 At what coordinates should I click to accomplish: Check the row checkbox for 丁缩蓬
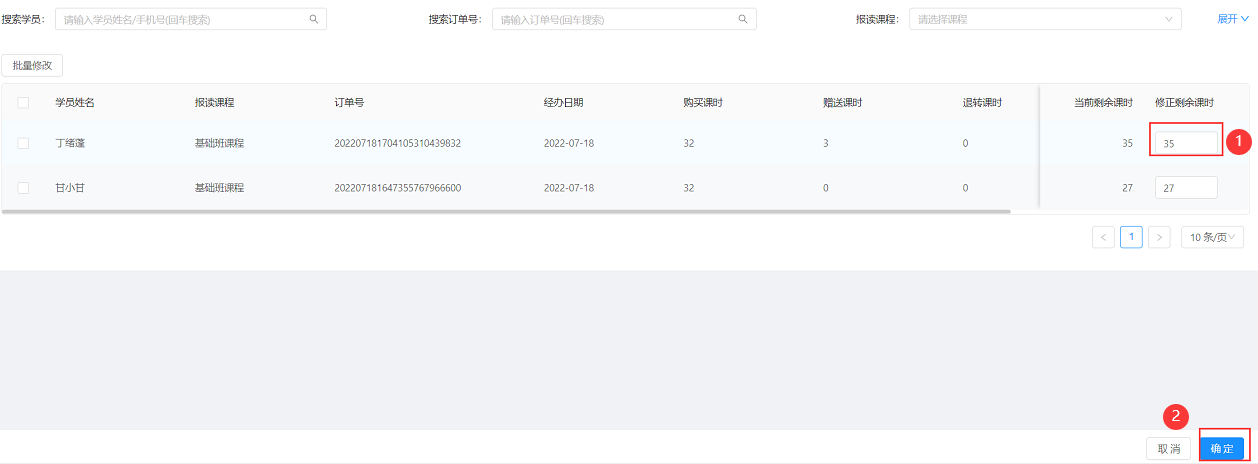click(x=23, y=143)
